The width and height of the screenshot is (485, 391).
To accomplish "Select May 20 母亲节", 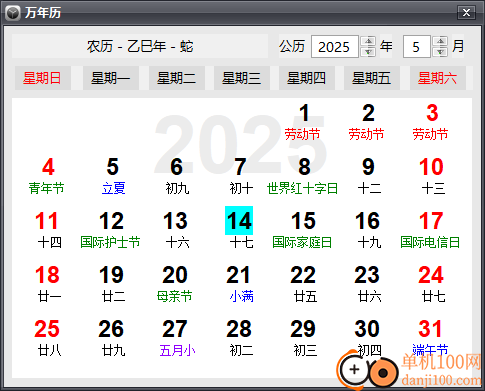I will click(175, 284).
